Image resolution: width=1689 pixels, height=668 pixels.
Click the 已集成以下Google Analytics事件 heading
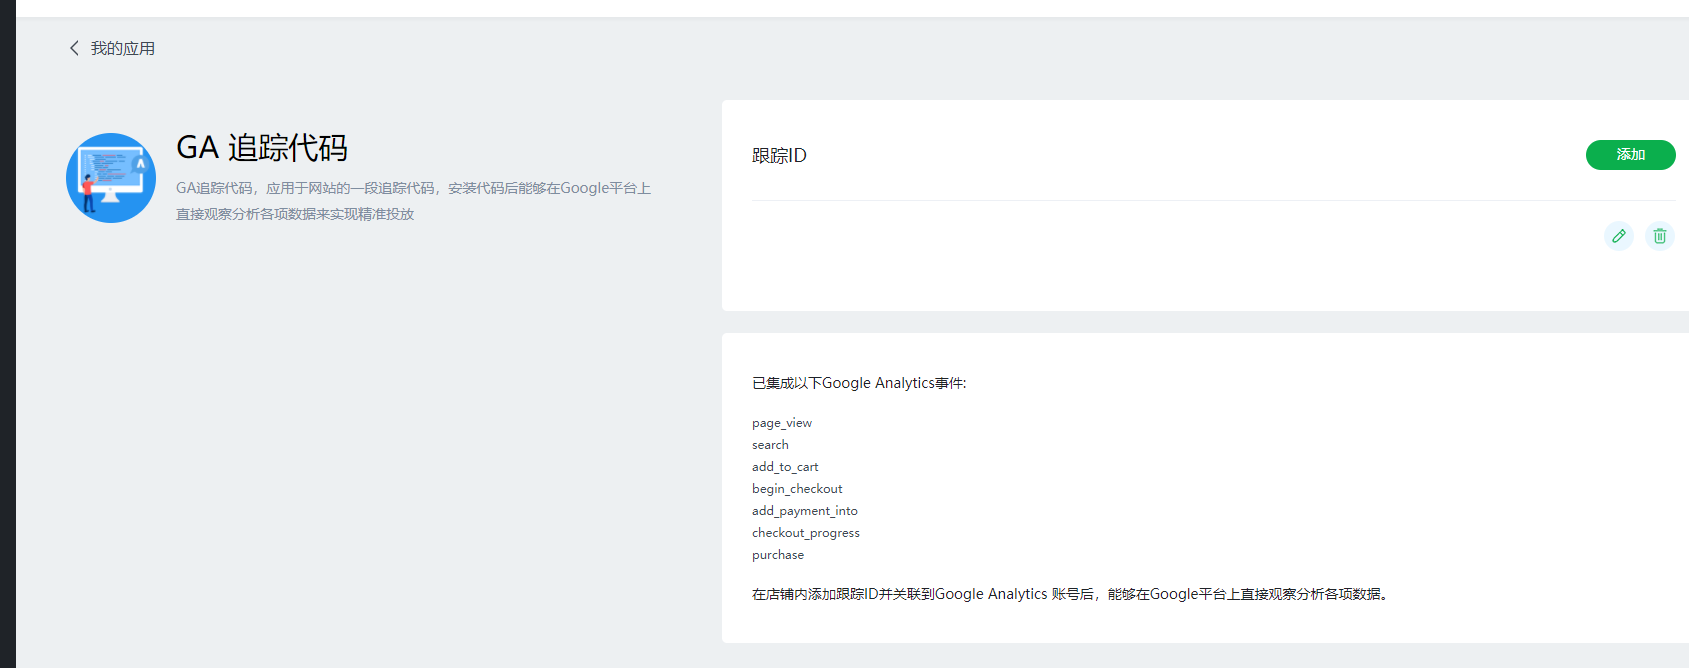pyautogui.click(x=859, y=383)
